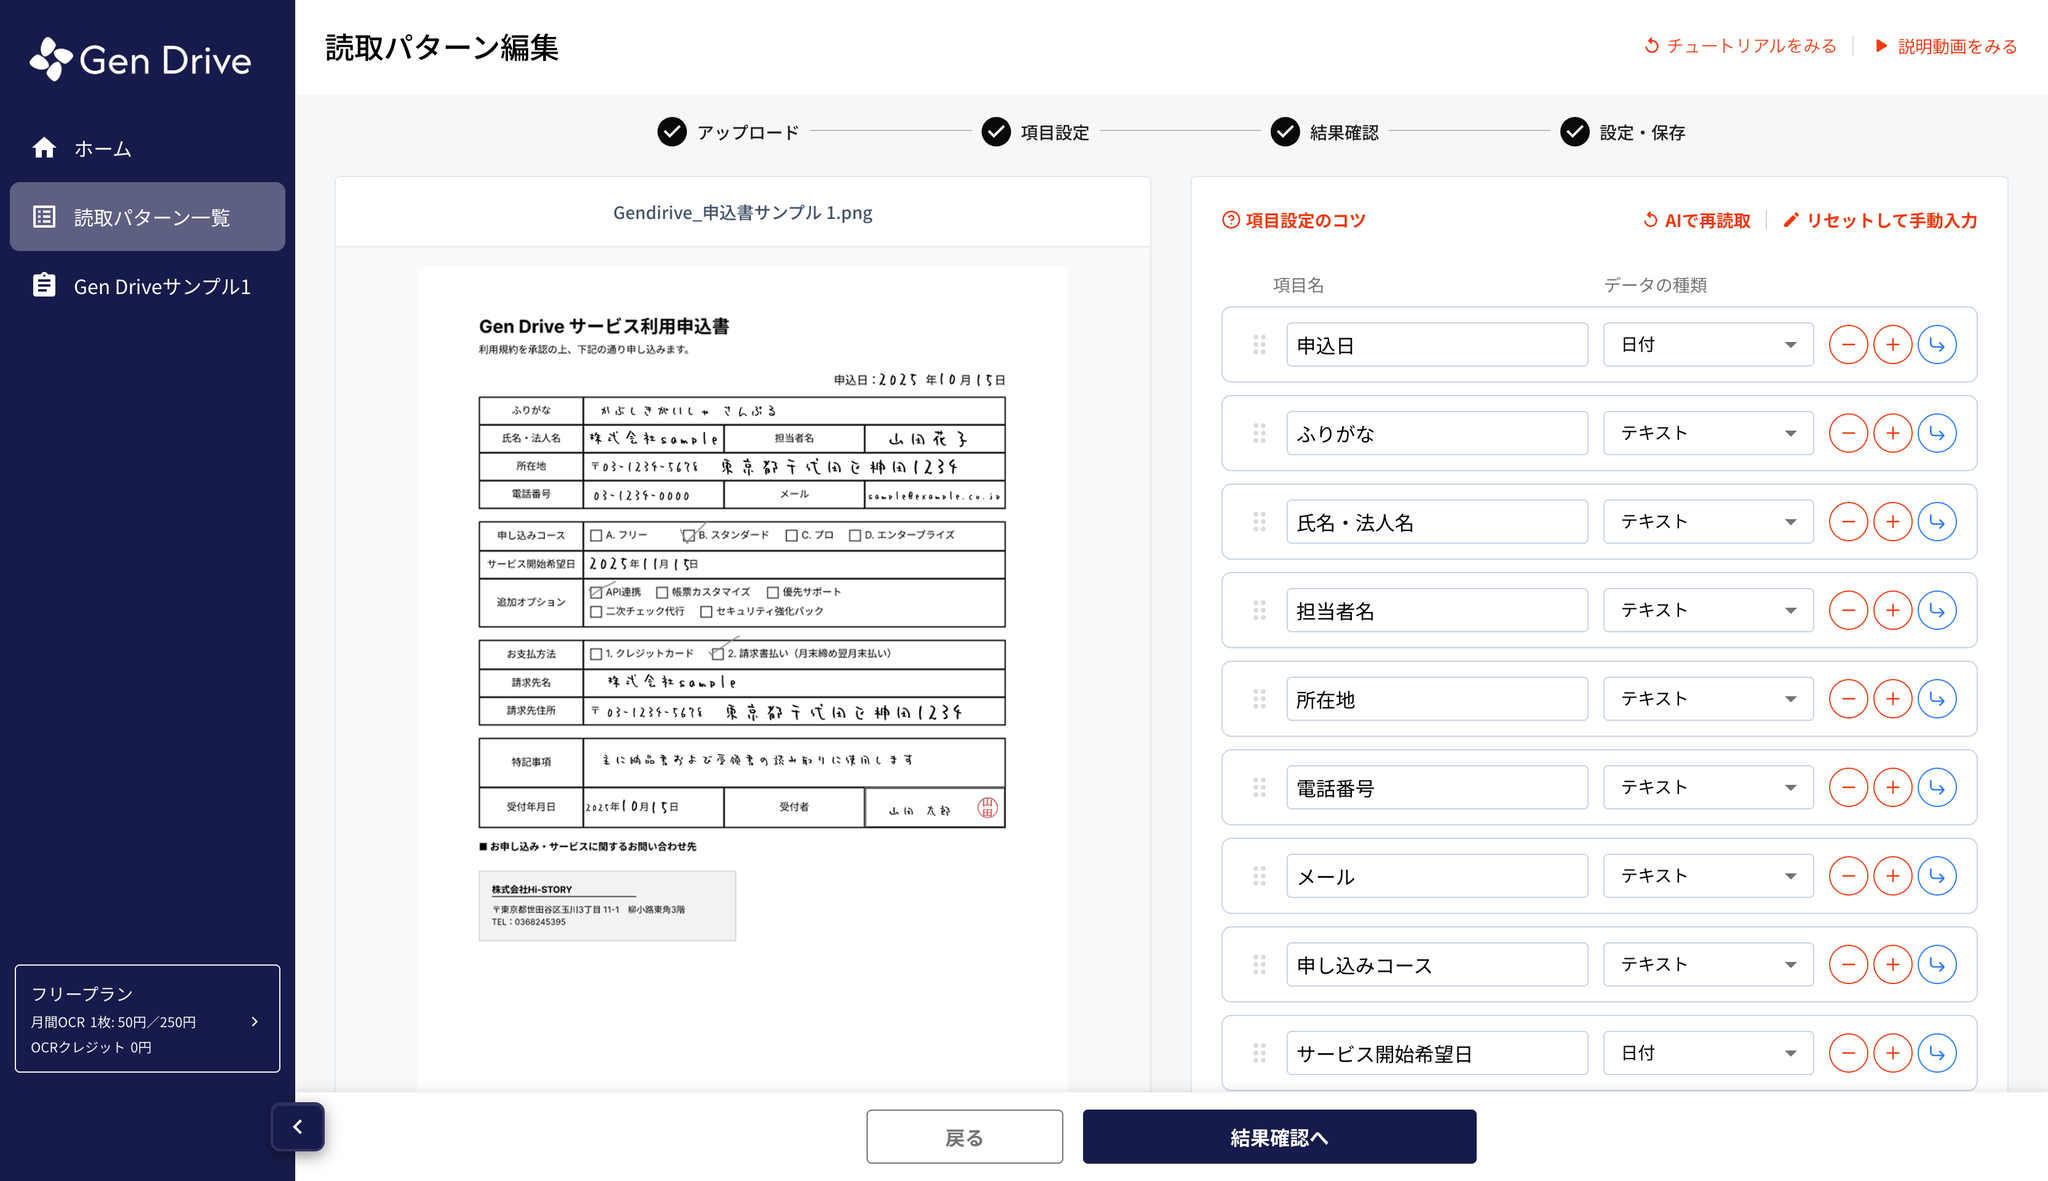This screenshot has height=1181, width=2048.
Task: Click blue arrow icon on 氏名・法人名 row
Action: (1937, 522)
